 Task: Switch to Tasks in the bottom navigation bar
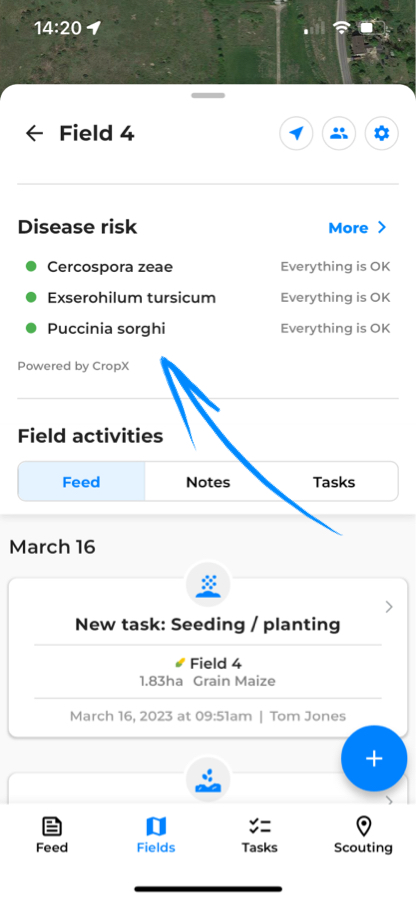click(259, 836)
